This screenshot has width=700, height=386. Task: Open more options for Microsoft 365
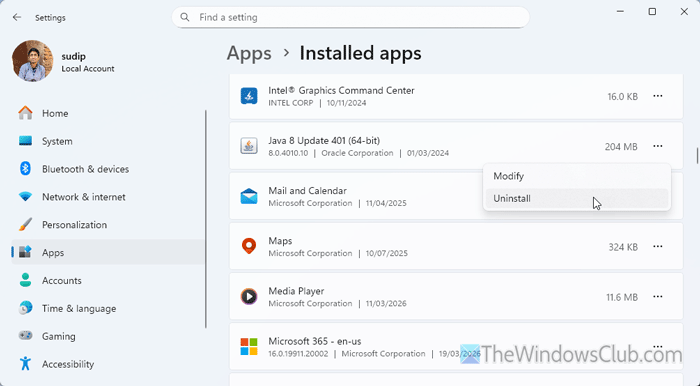pos(658,346)
